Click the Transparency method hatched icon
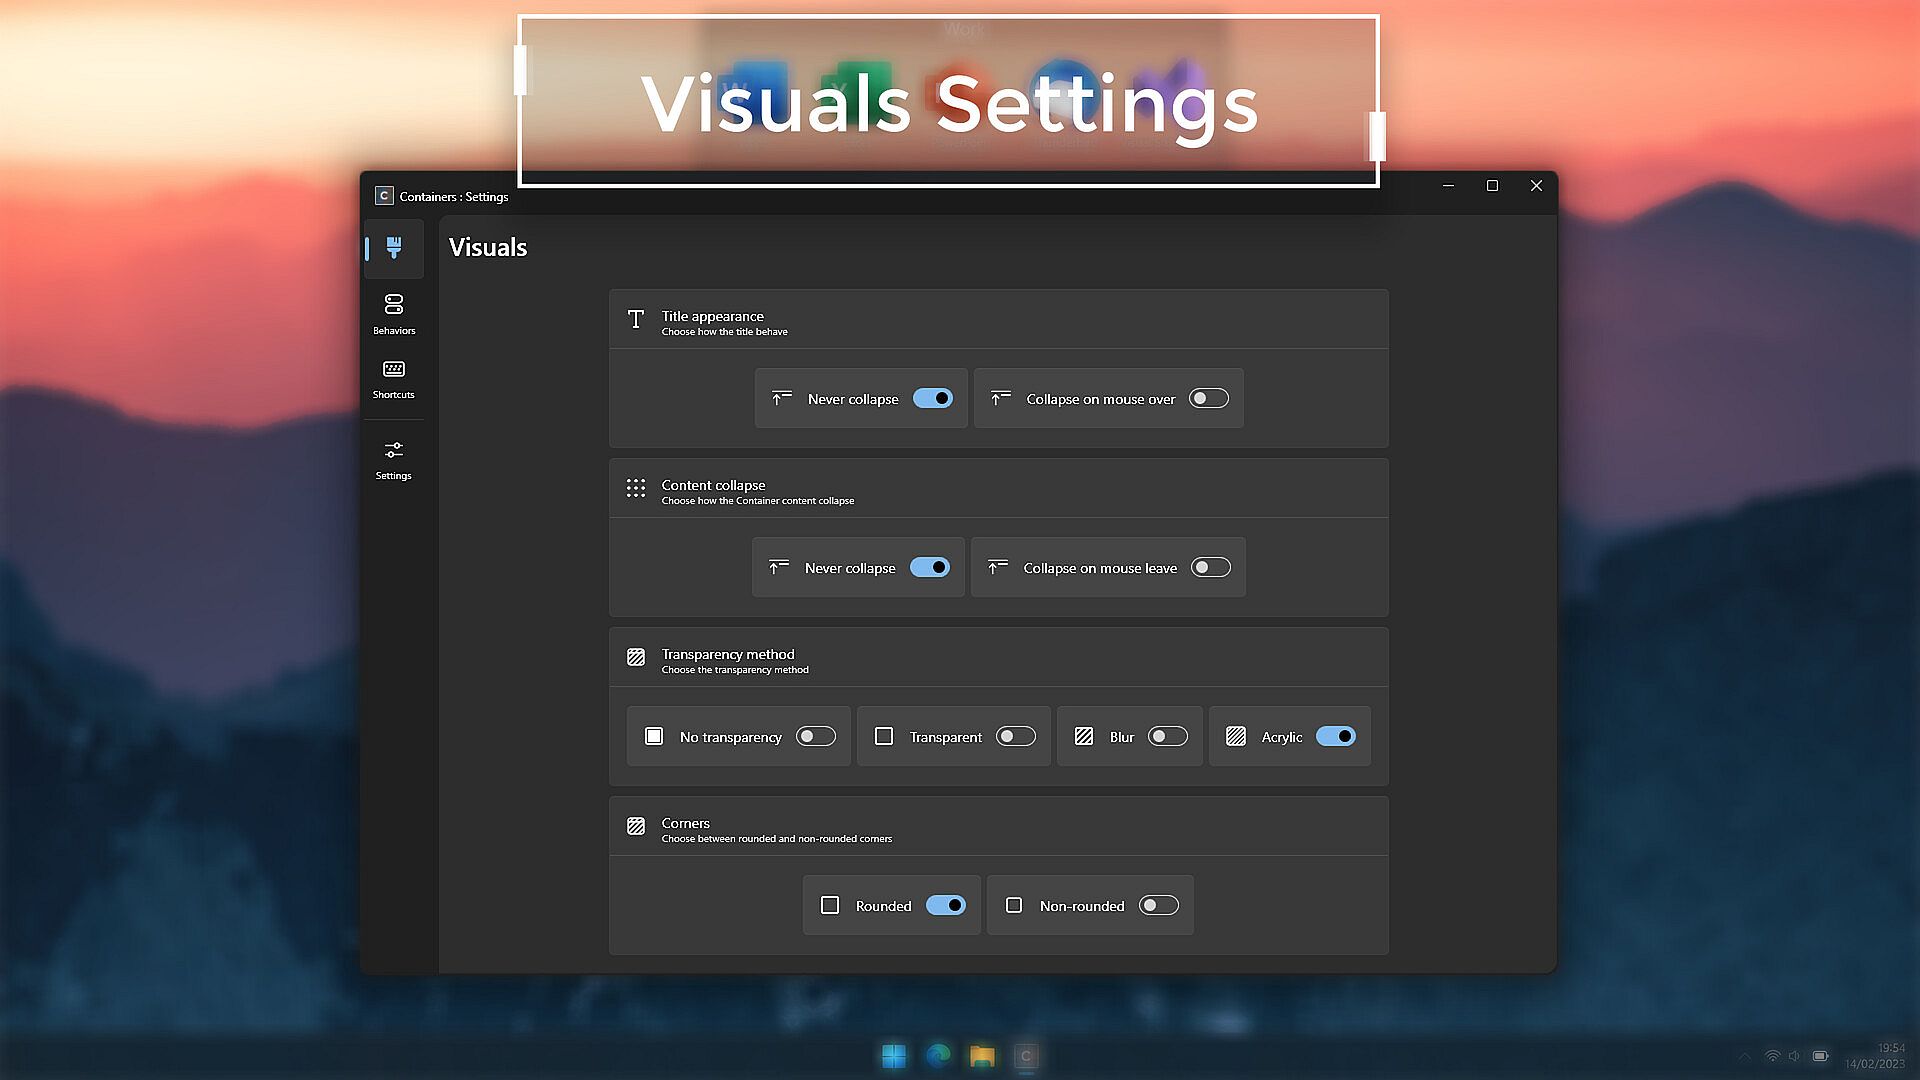 pyautogui.click(x=636, y=657)
